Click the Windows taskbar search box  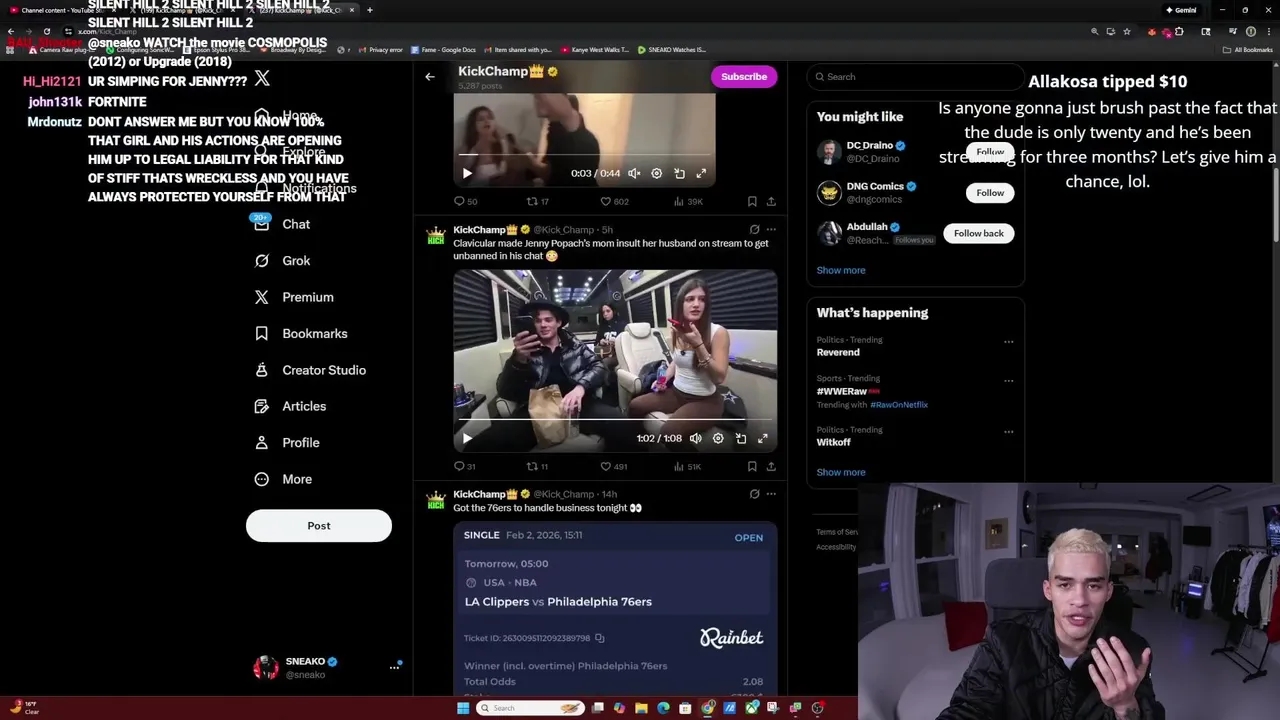click(x=530, y=708)
